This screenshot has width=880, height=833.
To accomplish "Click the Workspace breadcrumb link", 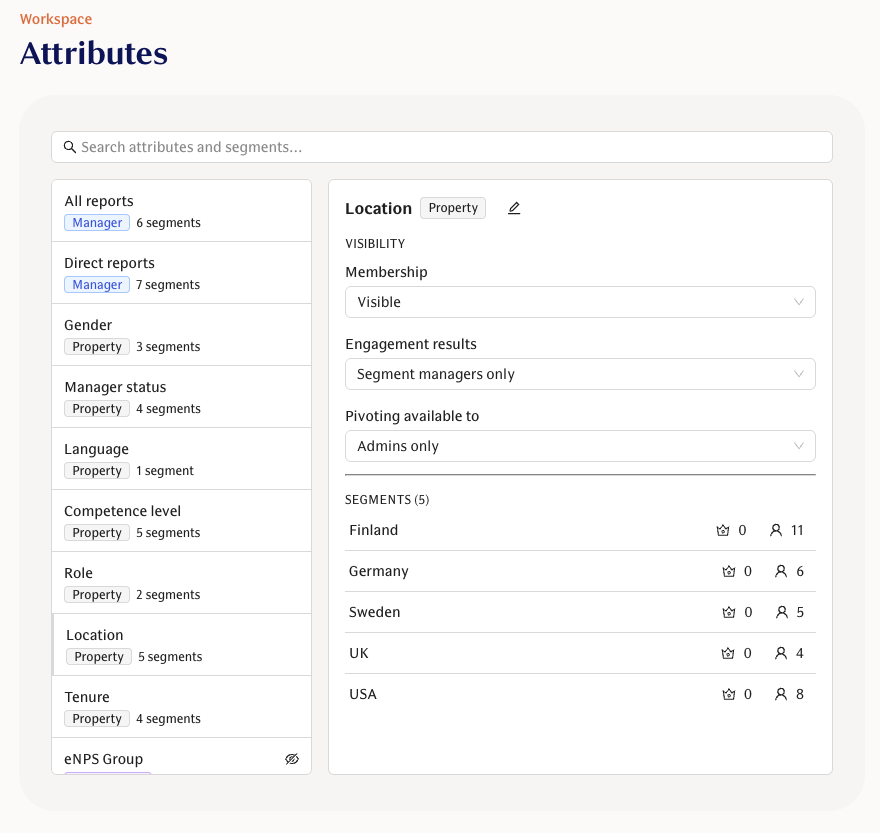I will [56, 19].
